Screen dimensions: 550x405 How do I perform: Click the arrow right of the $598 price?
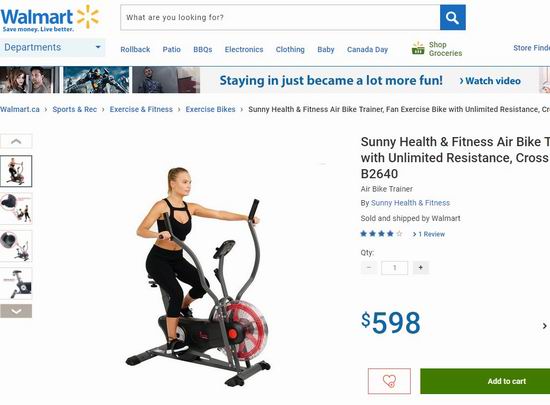click(544, 326)
